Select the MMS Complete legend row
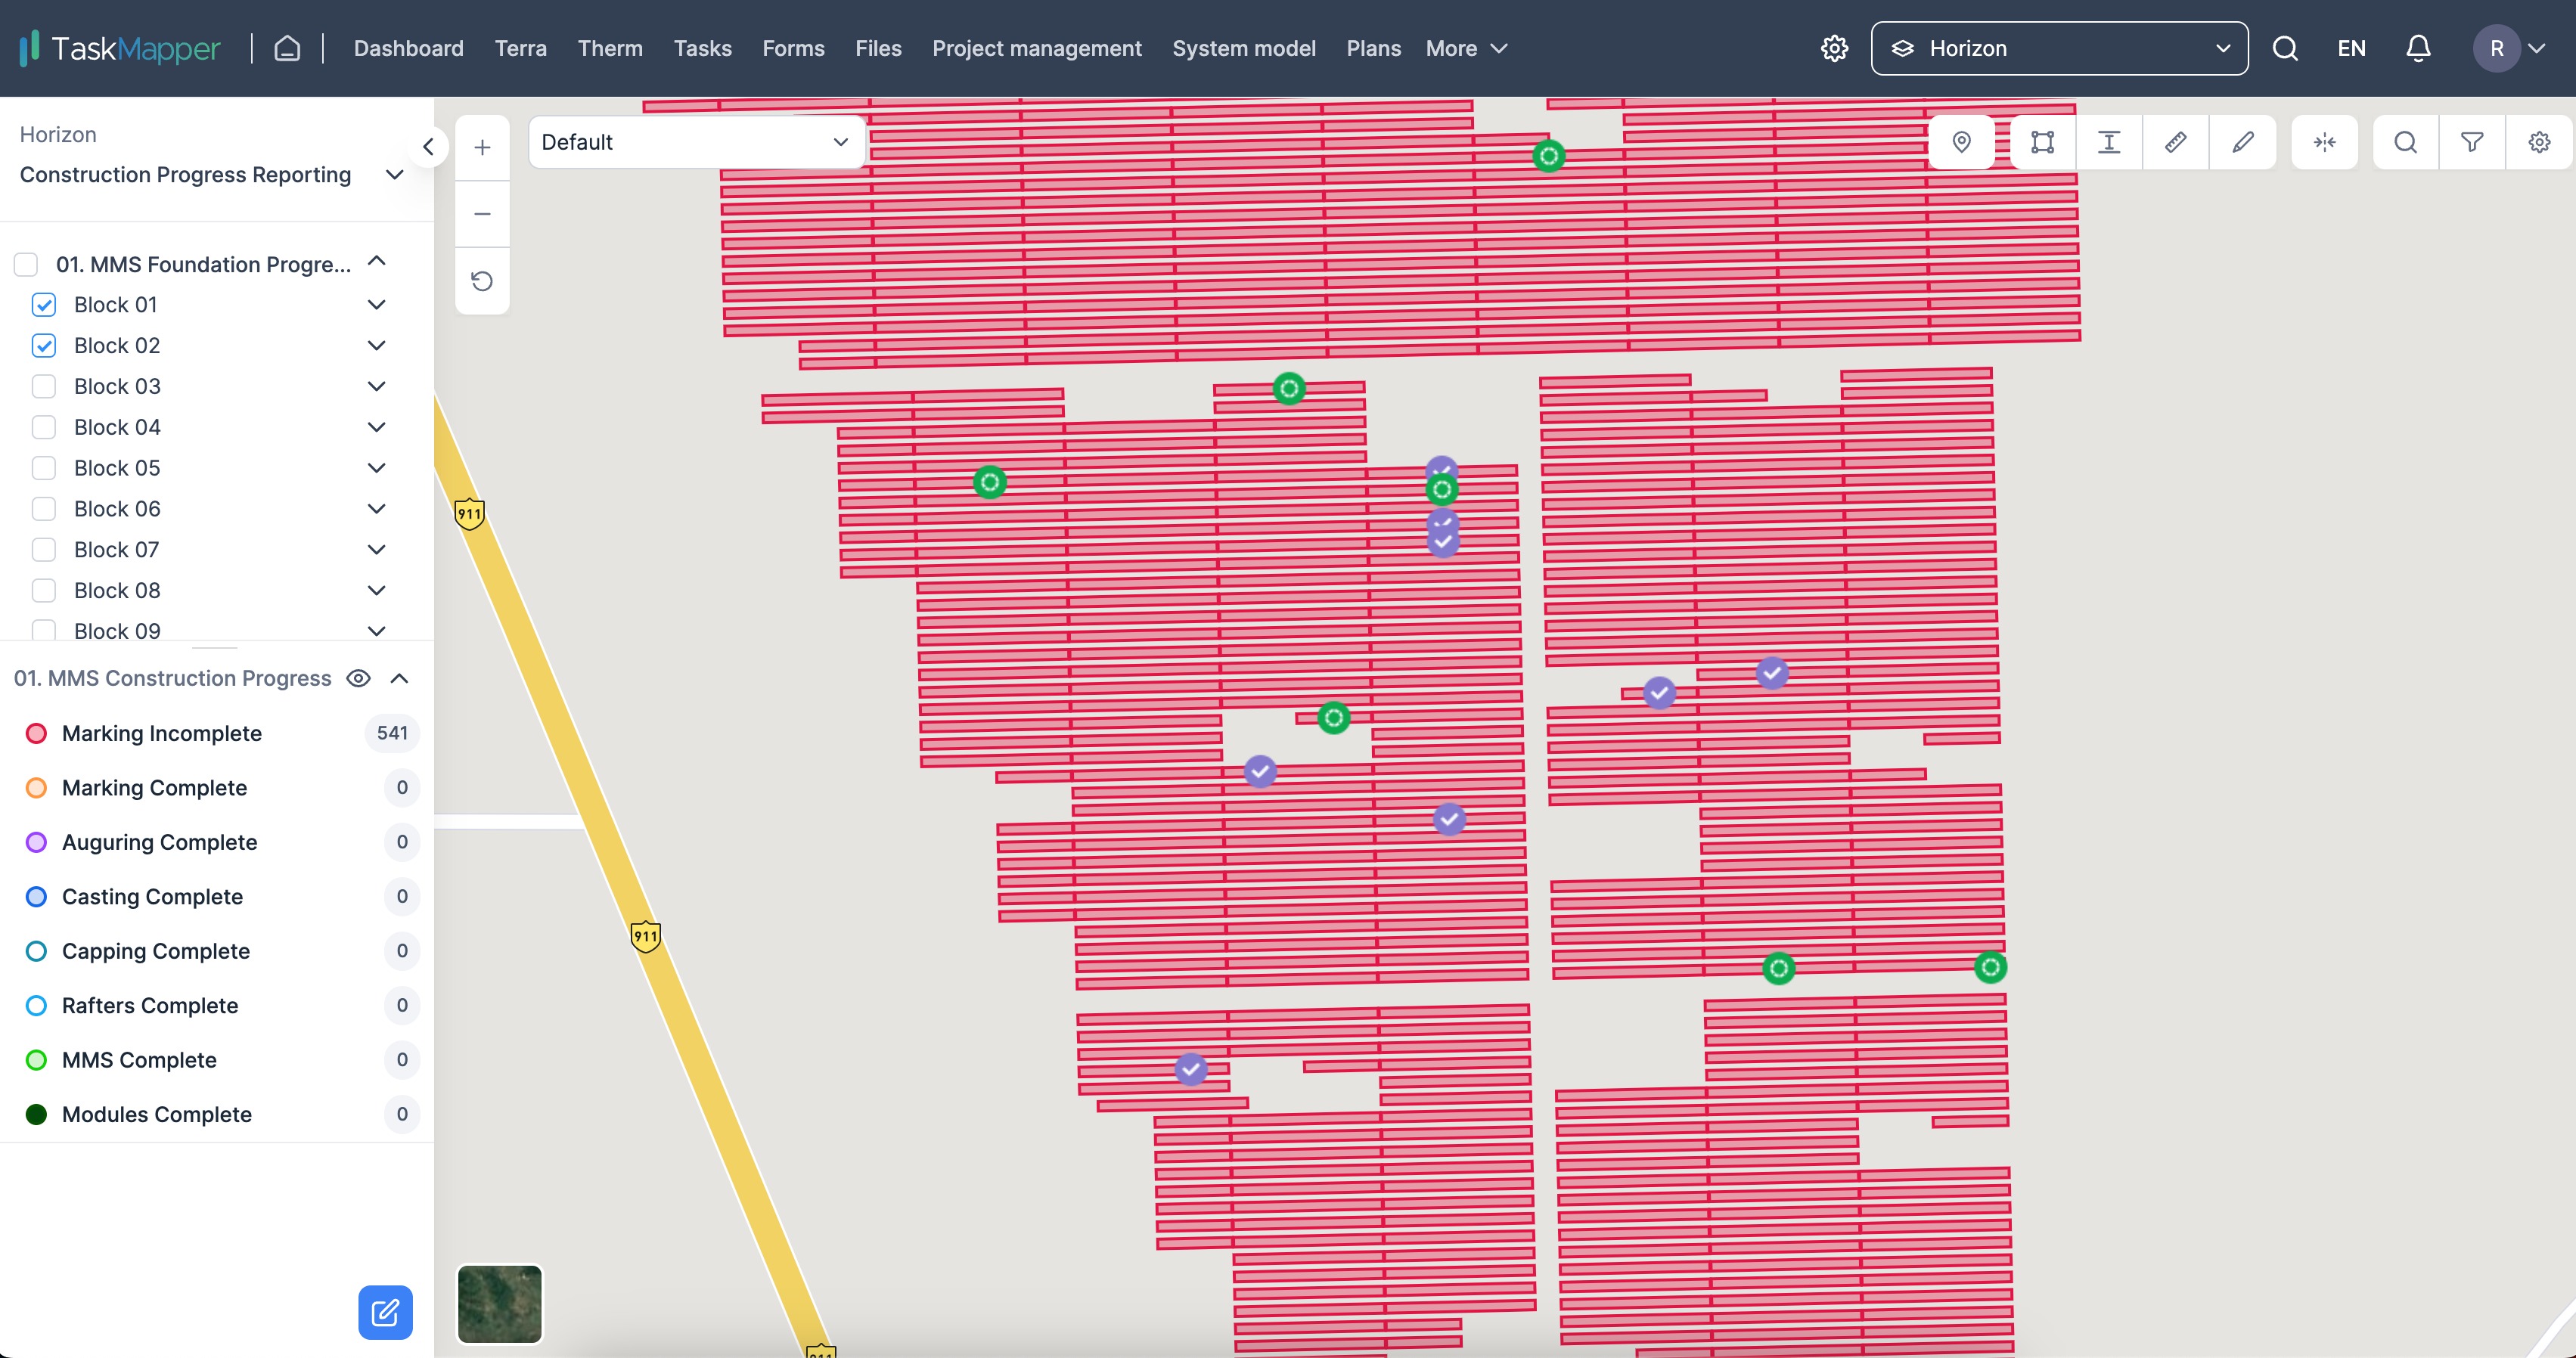This screenshot has width=2576, height=1358. (x=218, y=1060)
